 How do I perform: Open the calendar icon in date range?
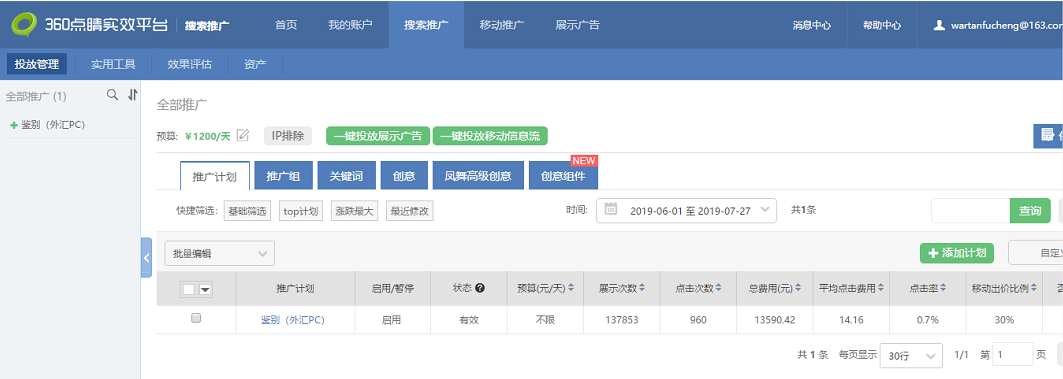[x=610, y=210]
